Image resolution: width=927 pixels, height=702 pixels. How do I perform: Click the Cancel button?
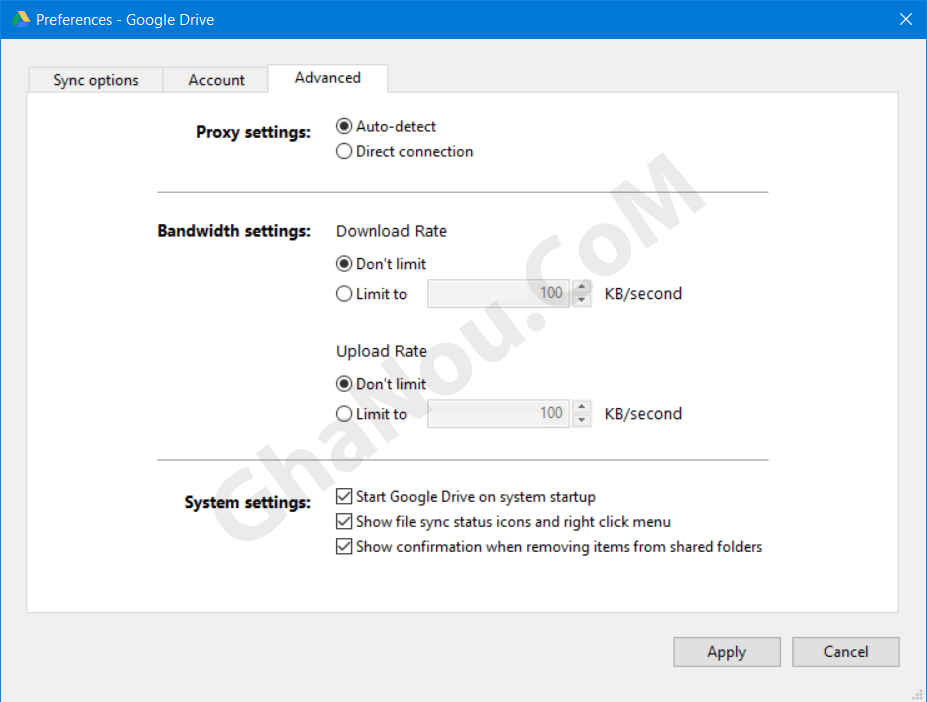(845, 652)
